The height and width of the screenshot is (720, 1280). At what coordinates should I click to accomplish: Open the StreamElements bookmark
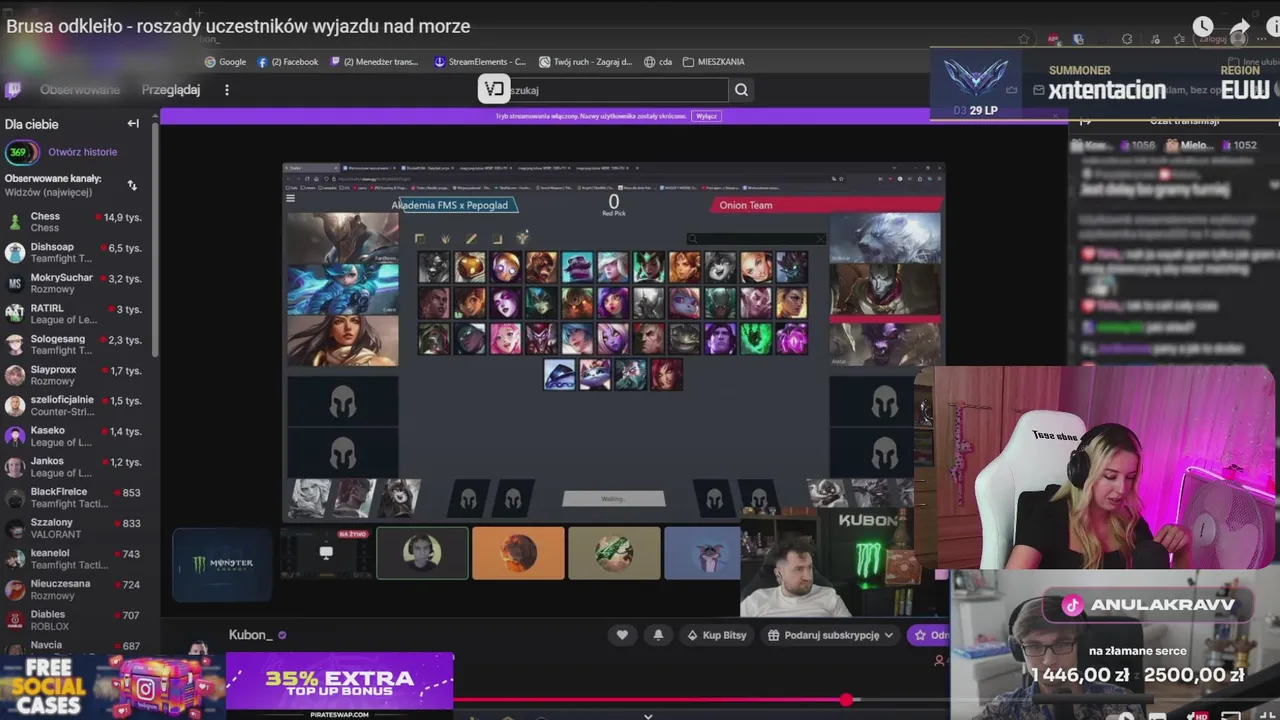(x=480, y=62)
